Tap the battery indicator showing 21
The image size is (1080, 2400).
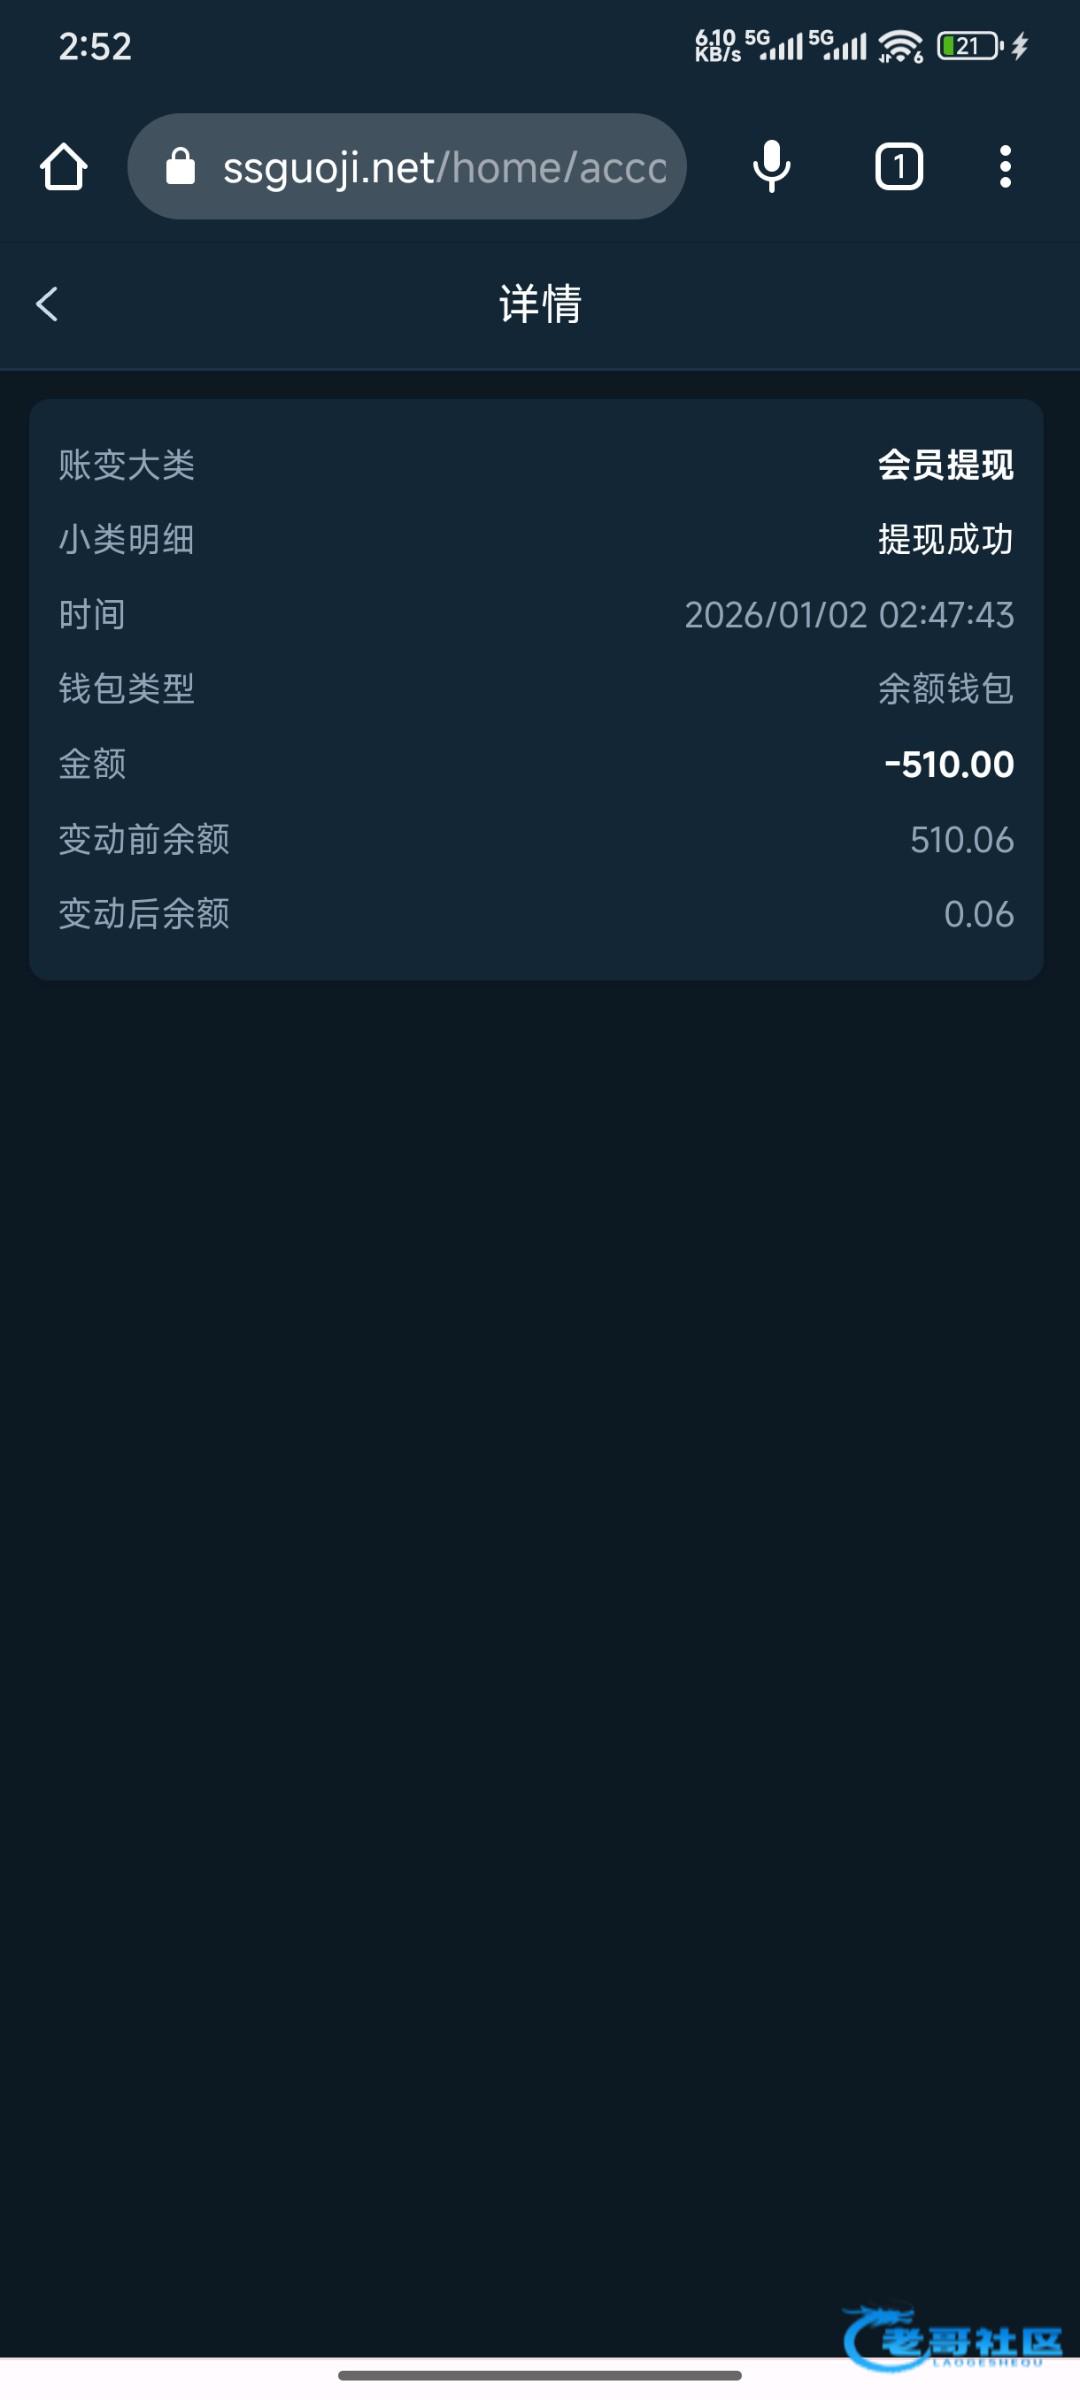969,46
